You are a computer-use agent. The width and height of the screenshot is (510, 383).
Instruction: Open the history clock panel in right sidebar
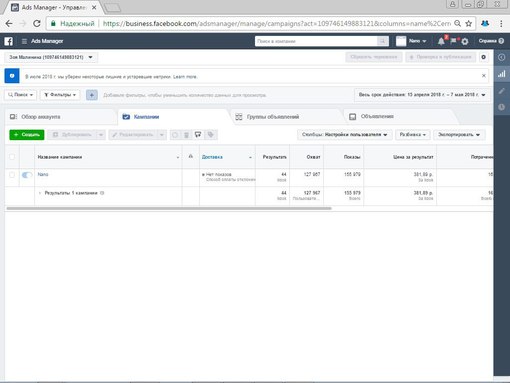pyautogui.click(x=501, y=107)
